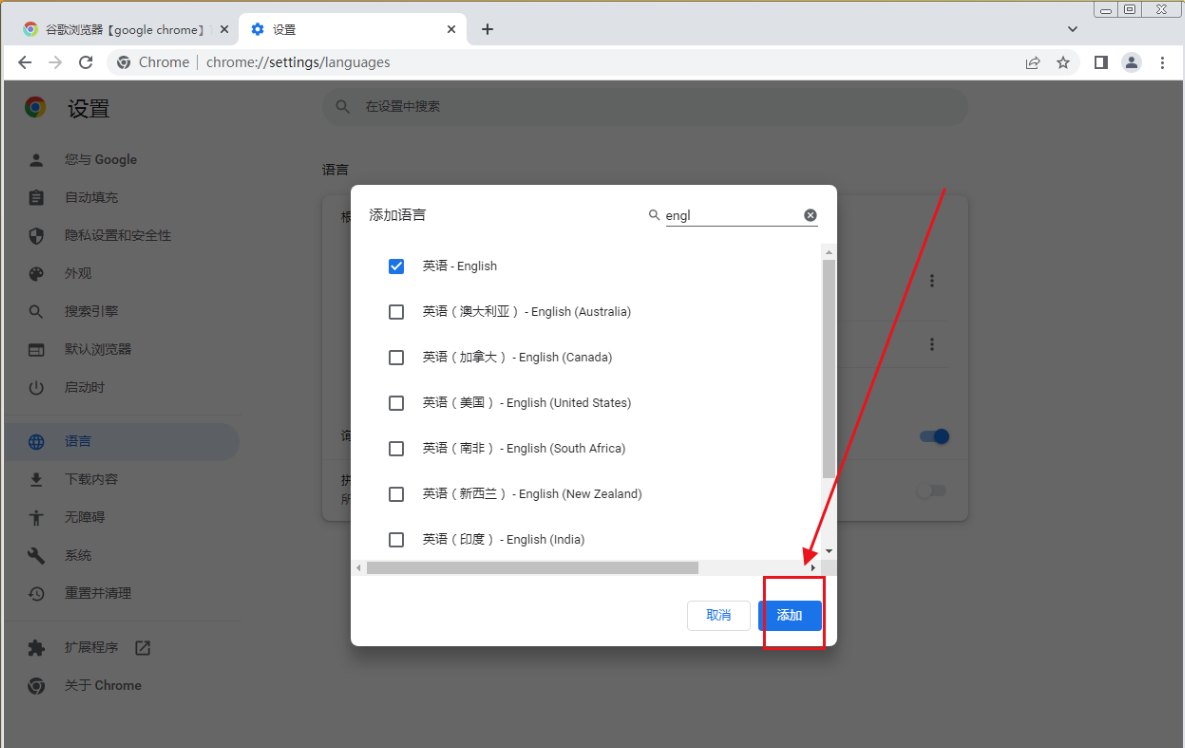
Task: Check English (Australia) language checkbox
Action: coord(396,312)
